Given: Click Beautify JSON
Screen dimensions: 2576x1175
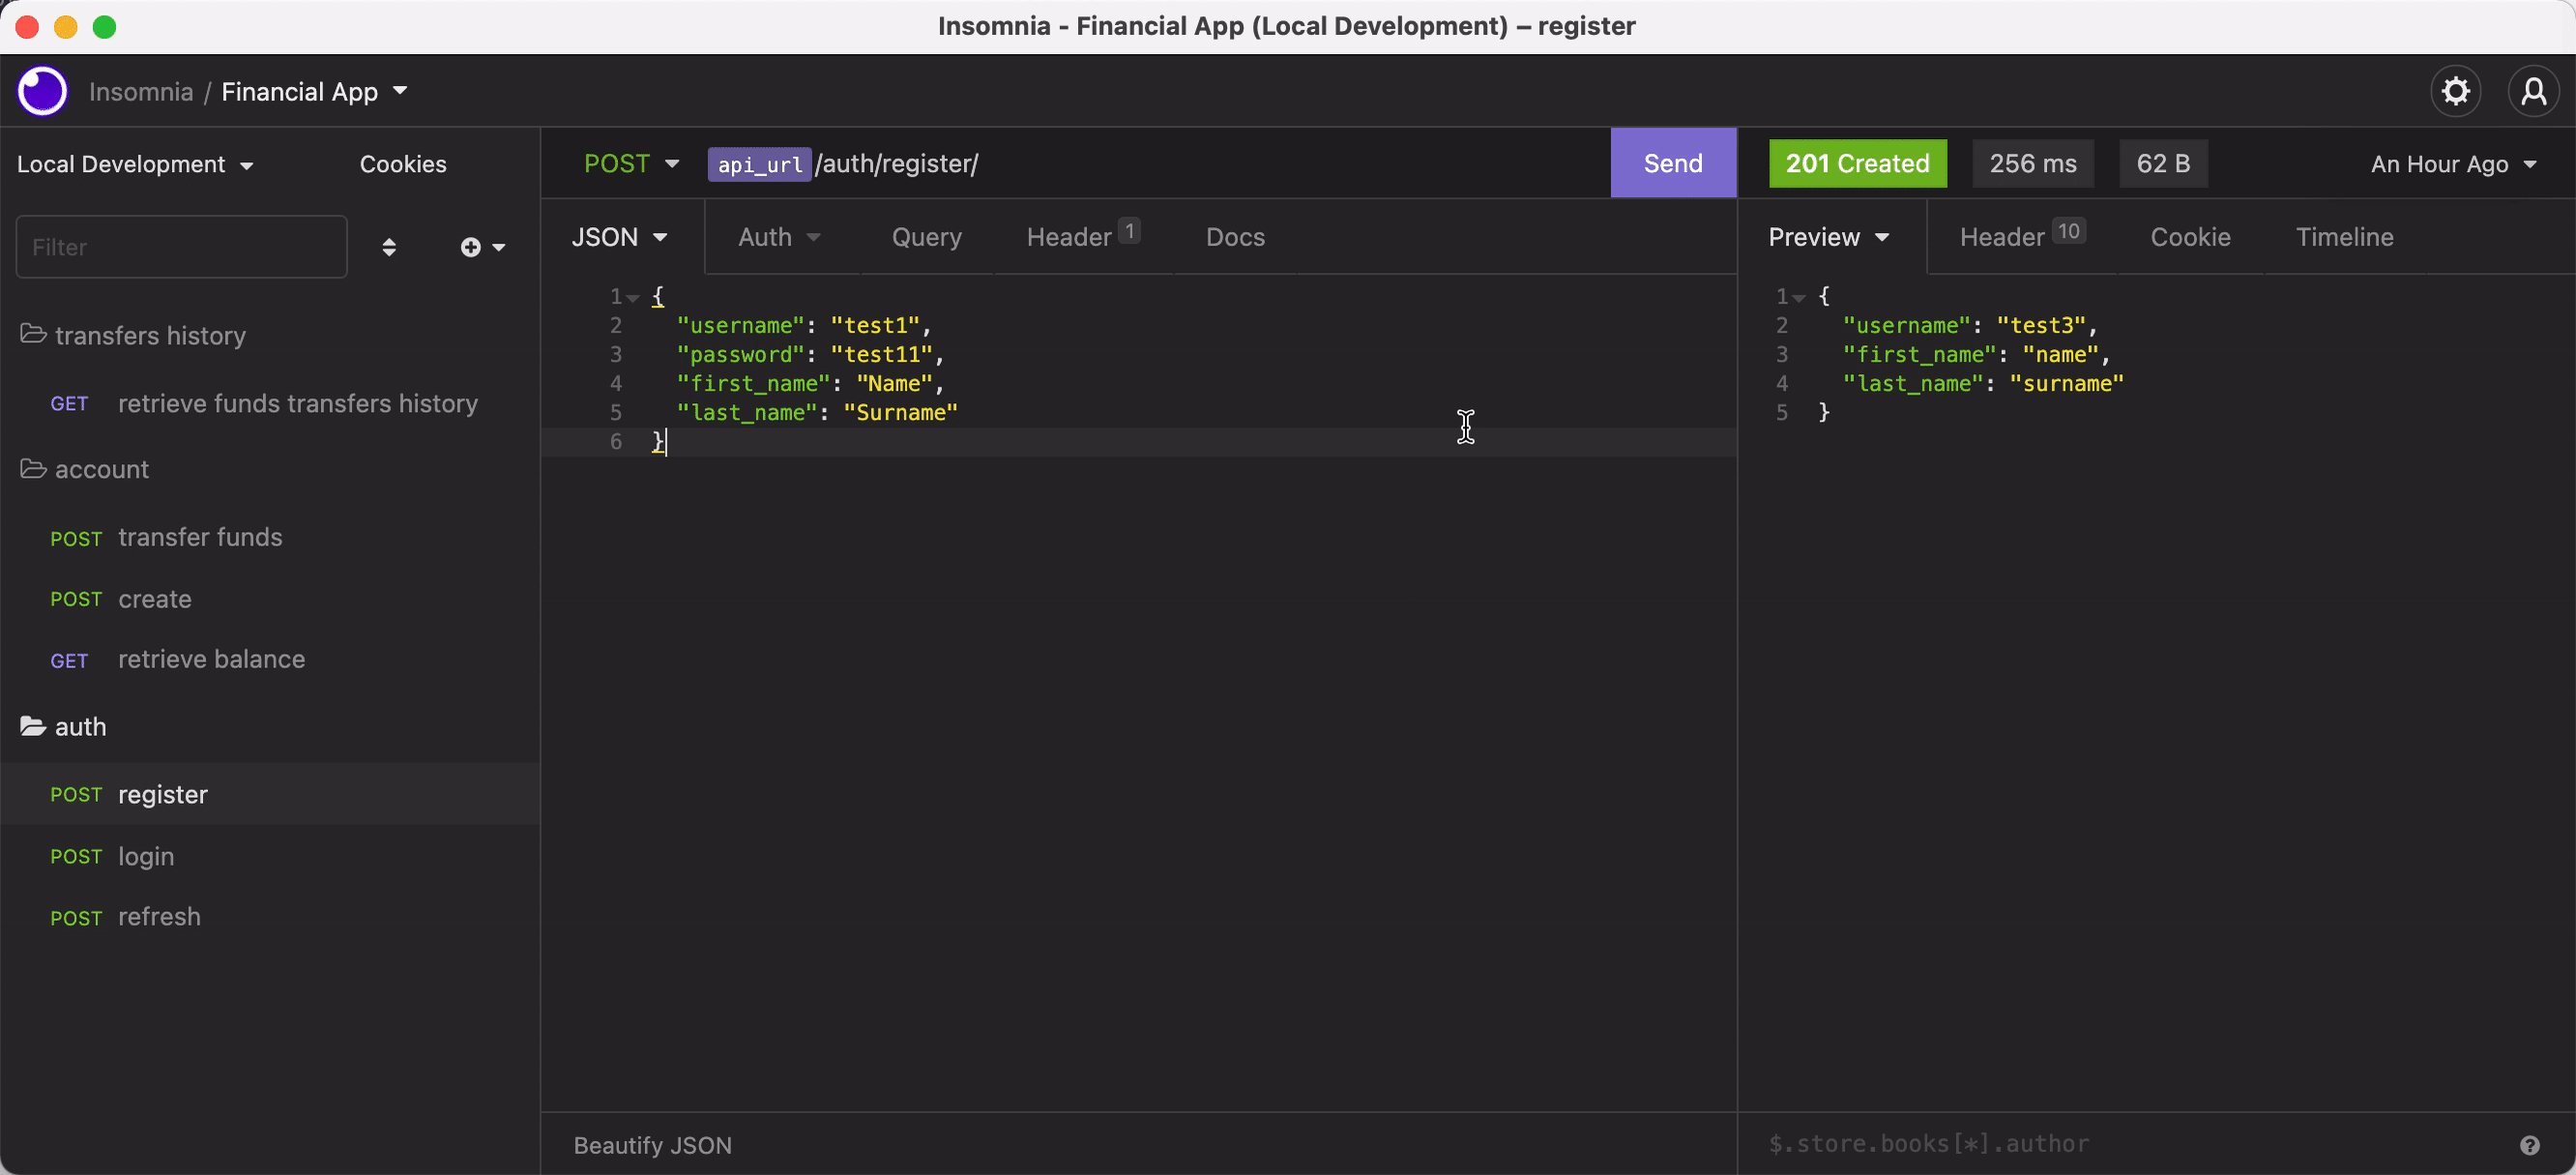Looking at the screenshot, I should pyautogui.click(x=652, y=1145).
